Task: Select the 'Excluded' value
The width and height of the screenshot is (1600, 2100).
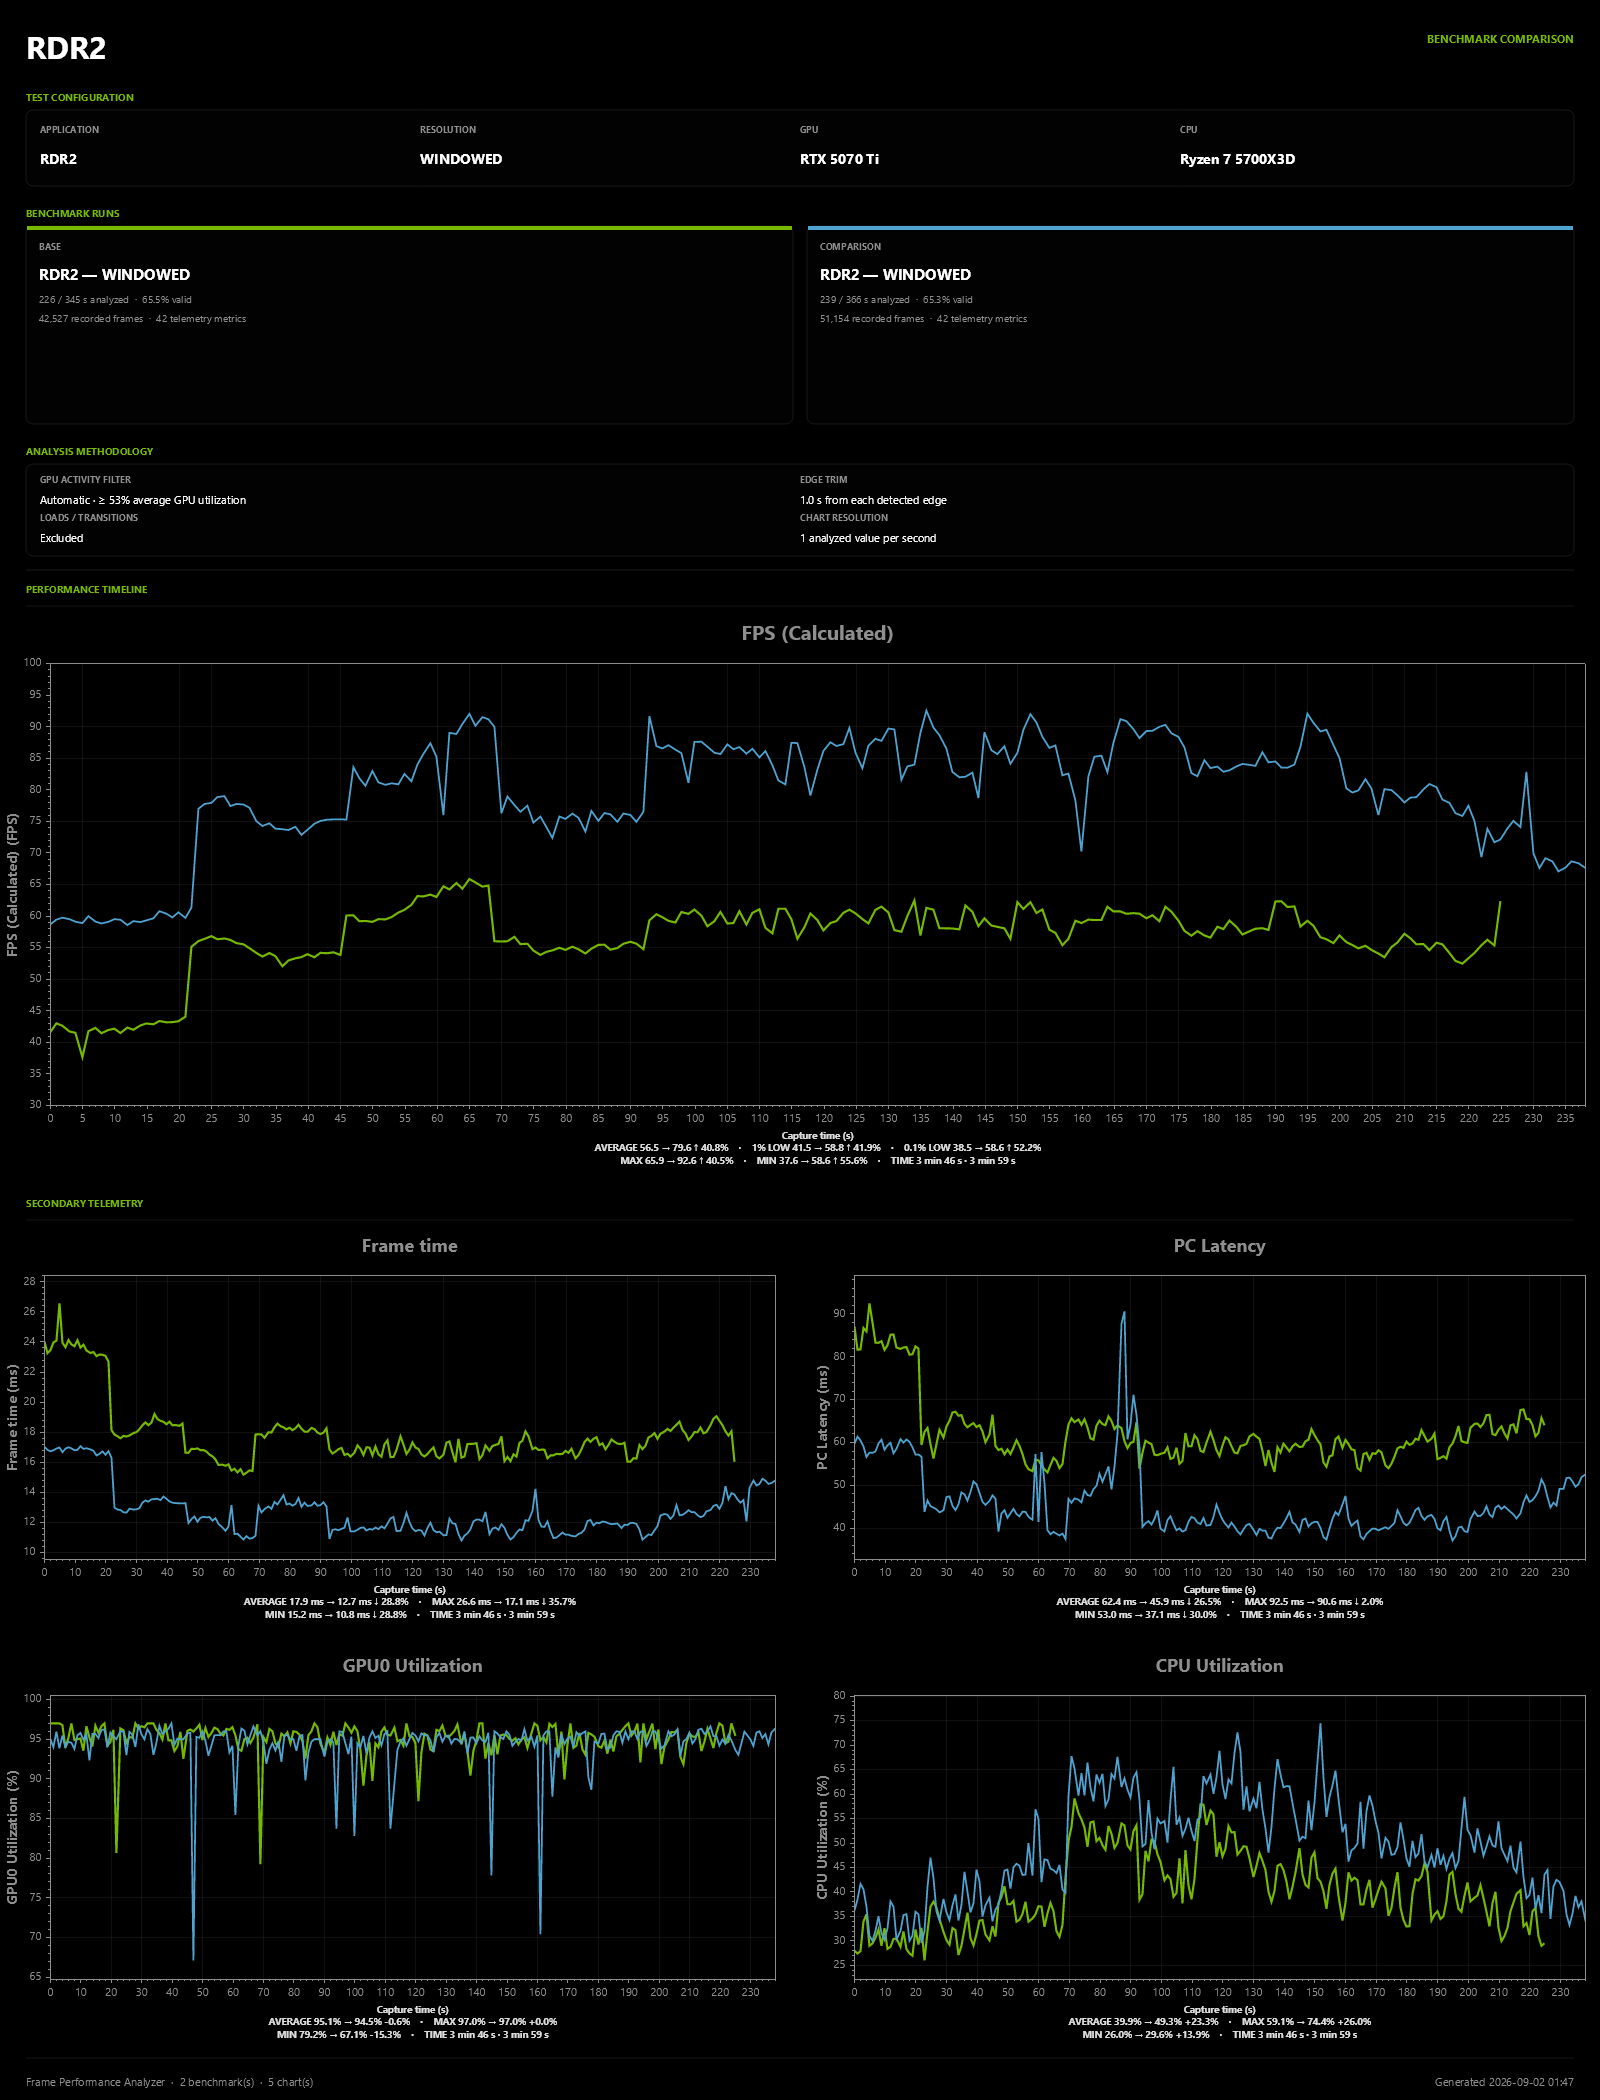Action: [x=62, y=538]
